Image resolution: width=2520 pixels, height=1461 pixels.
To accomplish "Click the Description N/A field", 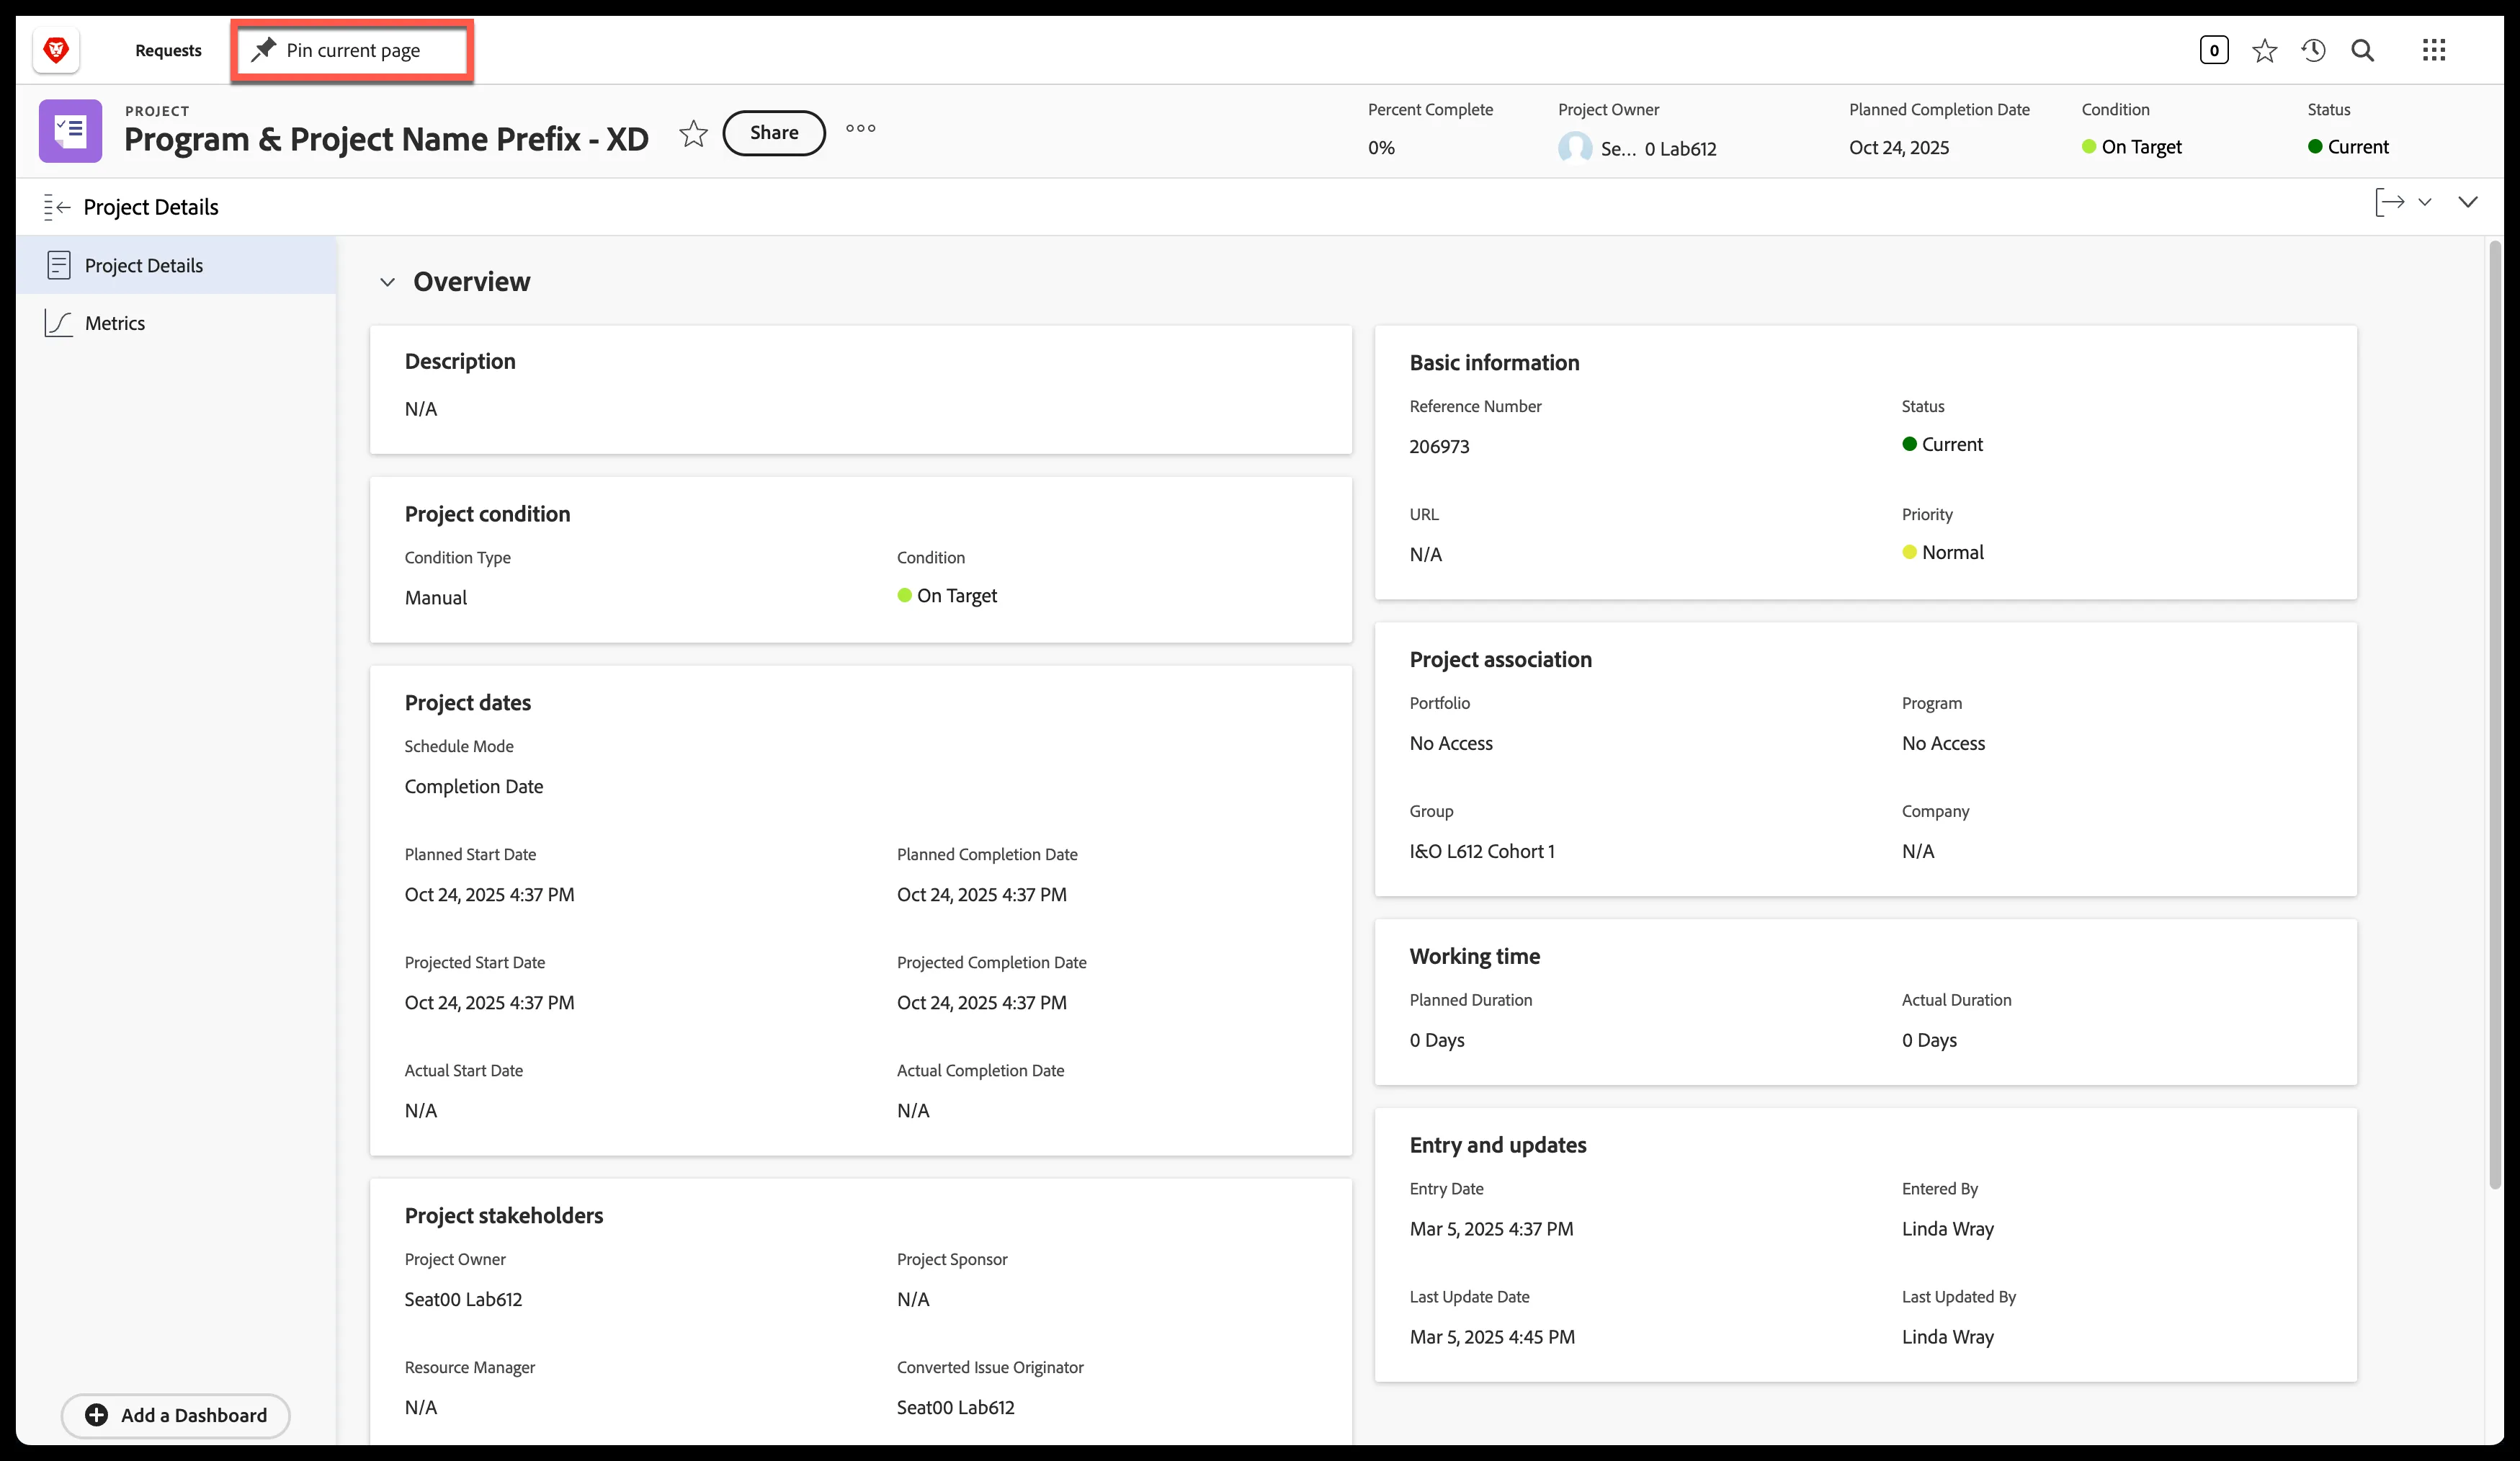I will [420, 409].
